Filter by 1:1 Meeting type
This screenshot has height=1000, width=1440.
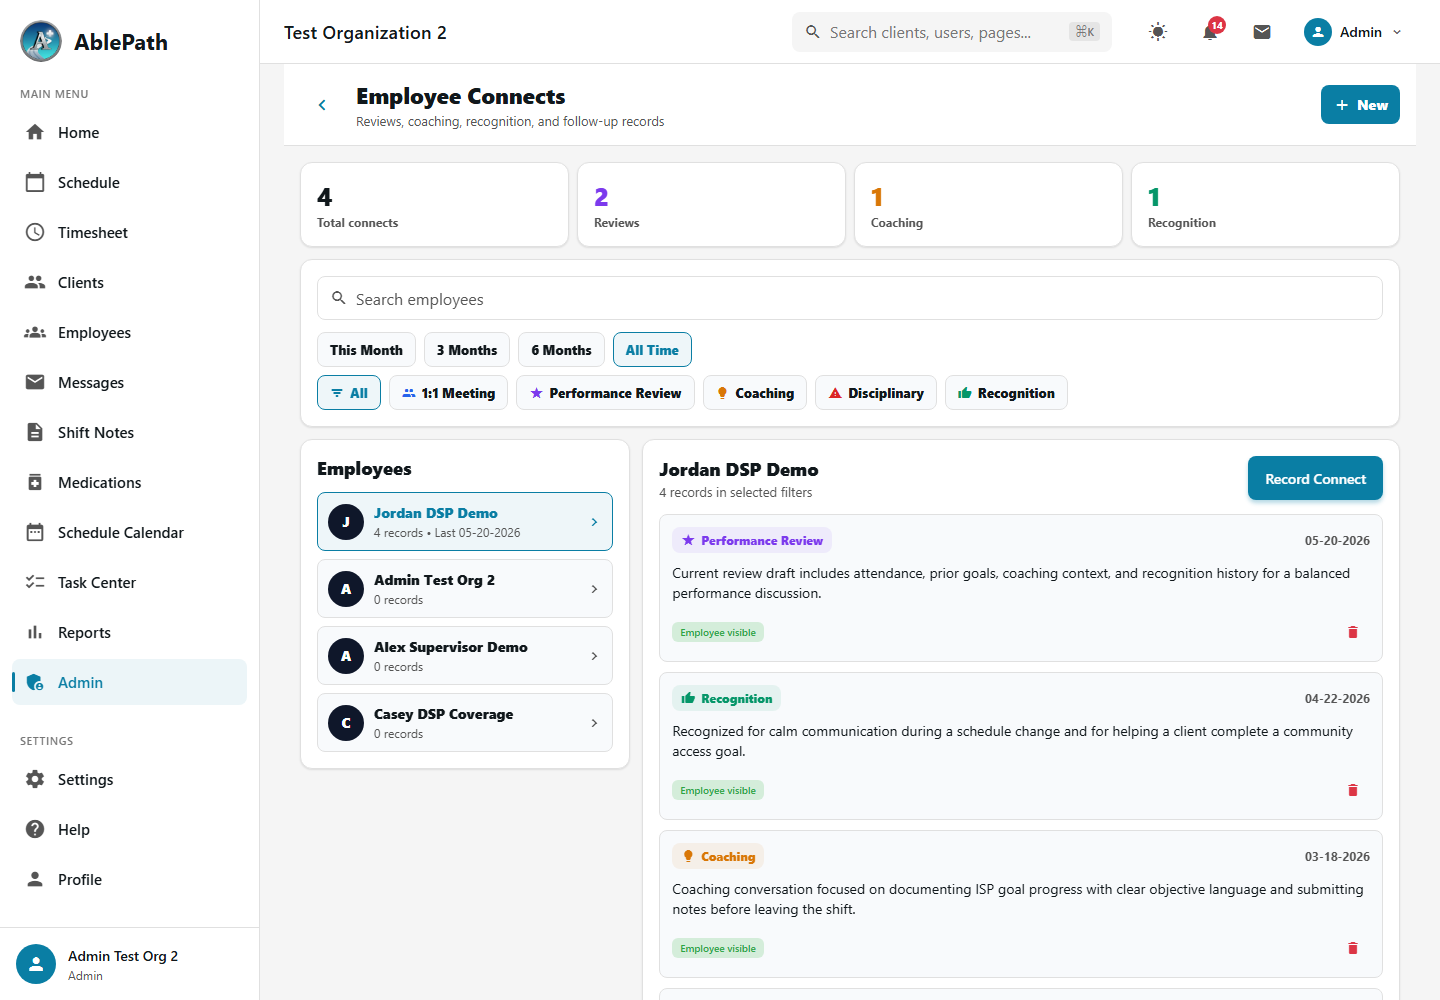click(x=448, y=393)
